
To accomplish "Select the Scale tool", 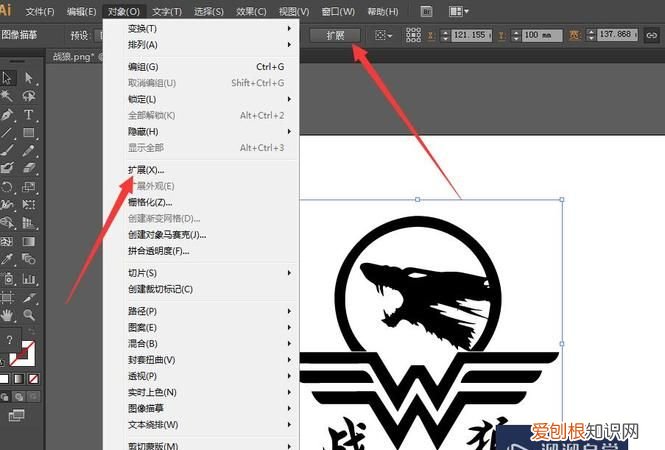I will tap(29, 187).
